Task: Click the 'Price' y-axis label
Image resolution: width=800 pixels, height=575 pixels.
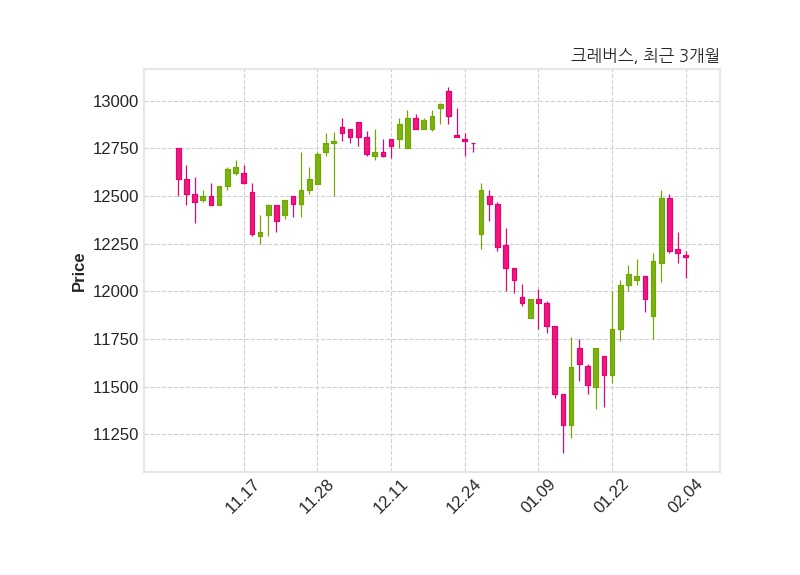Action: coord(79,273)
